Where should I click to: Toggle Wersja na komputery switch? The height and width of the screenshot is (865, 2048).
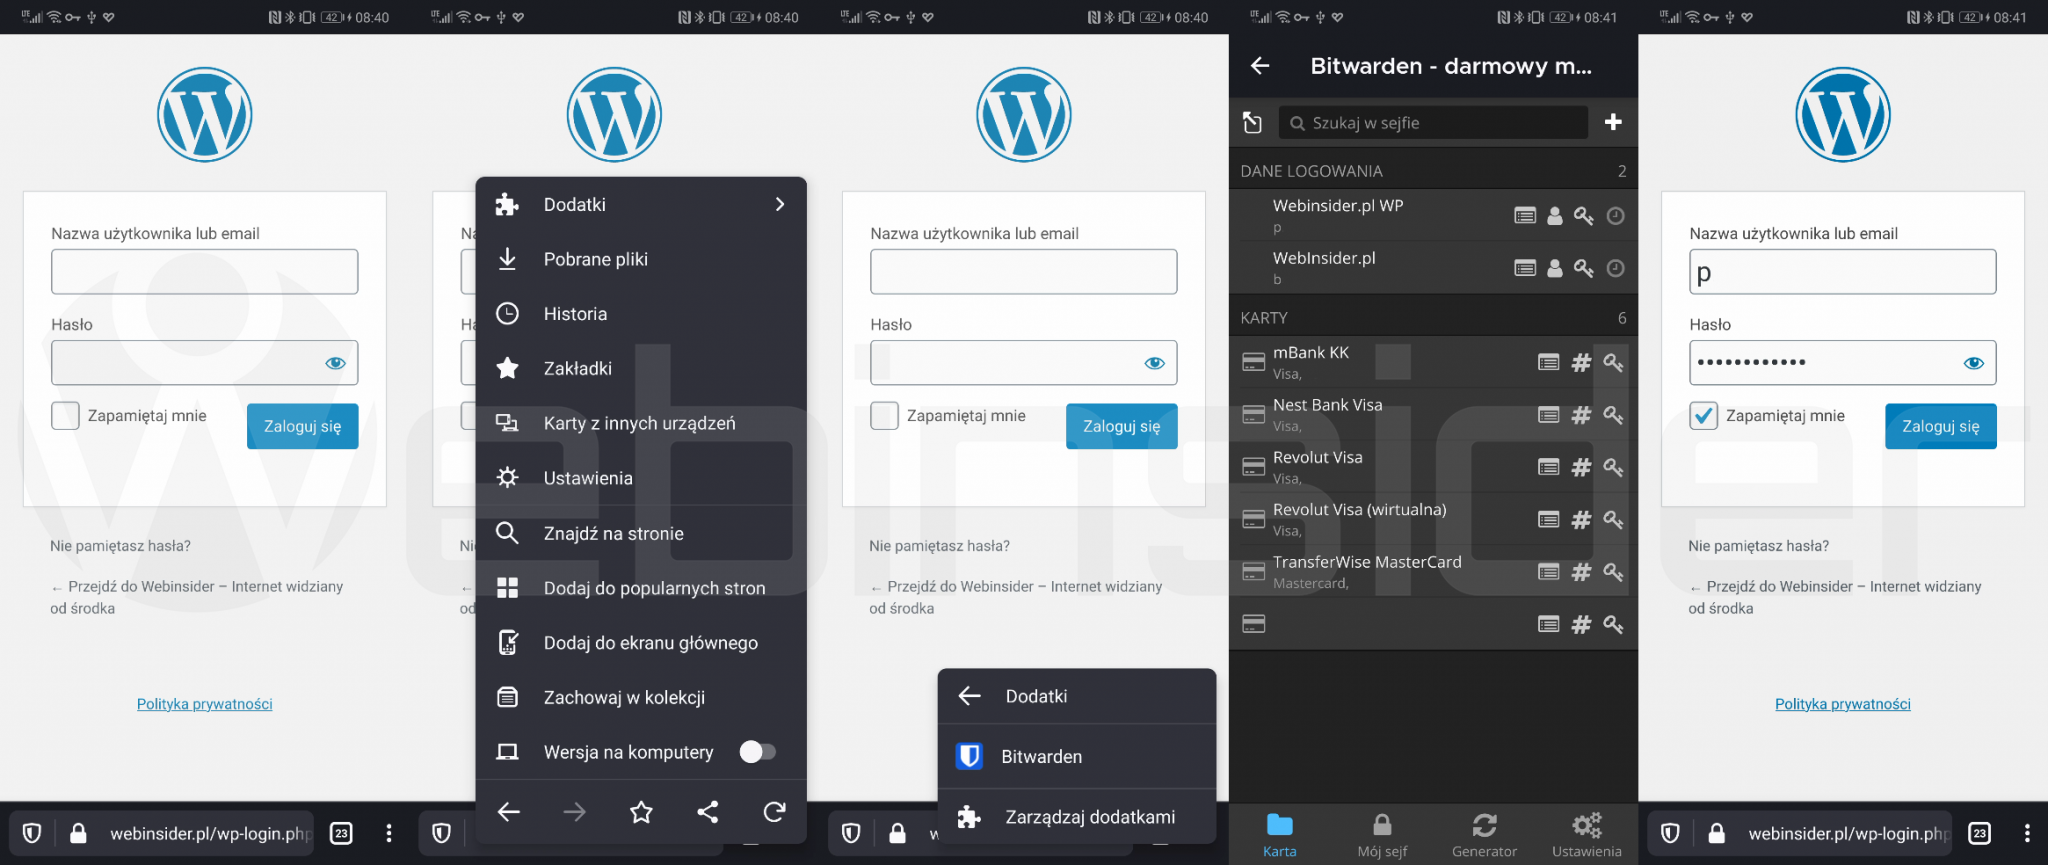[x=757, y=752]
